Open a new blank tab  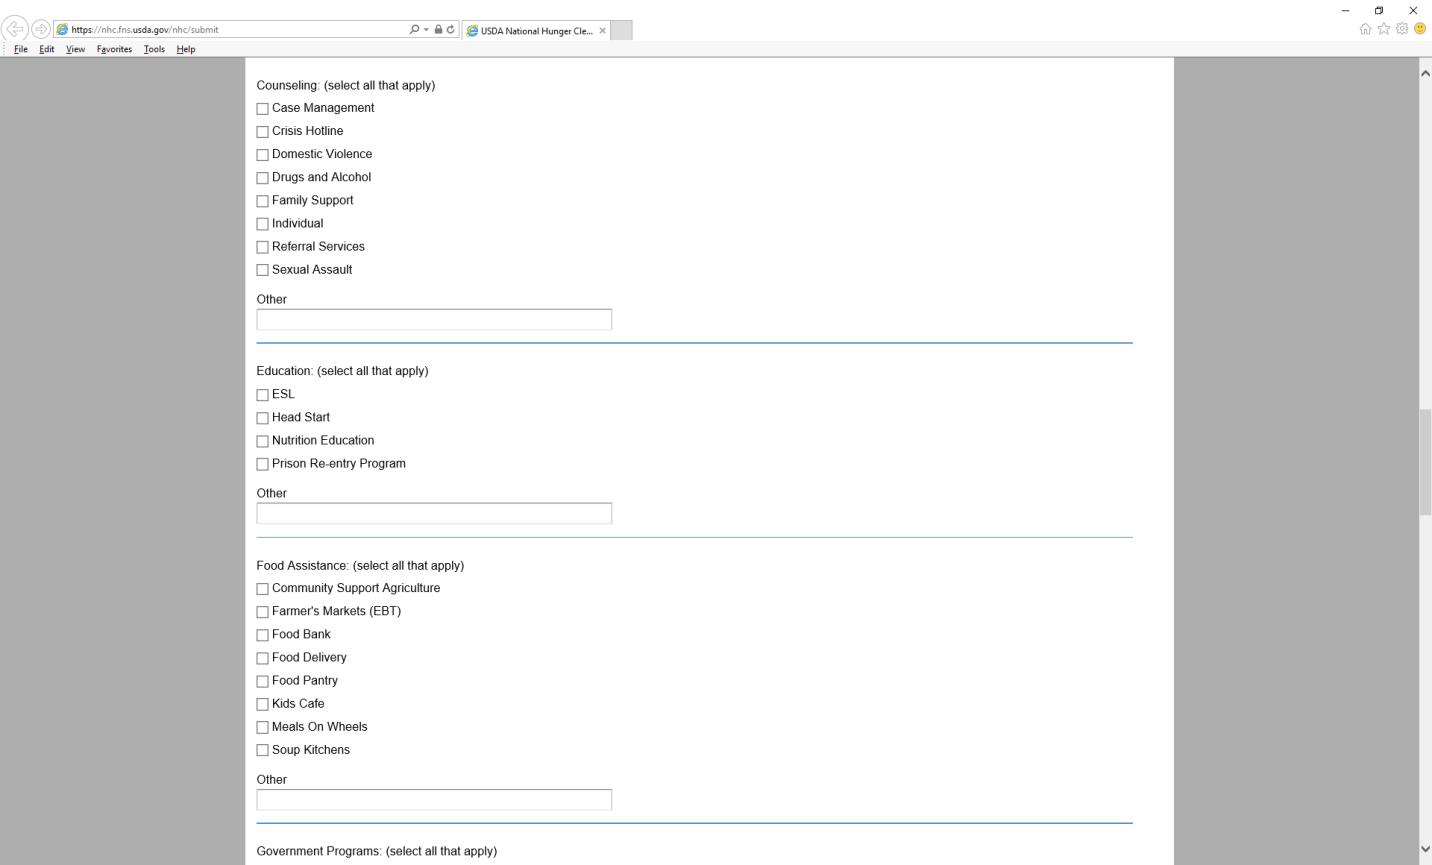(x=621, y=31)
